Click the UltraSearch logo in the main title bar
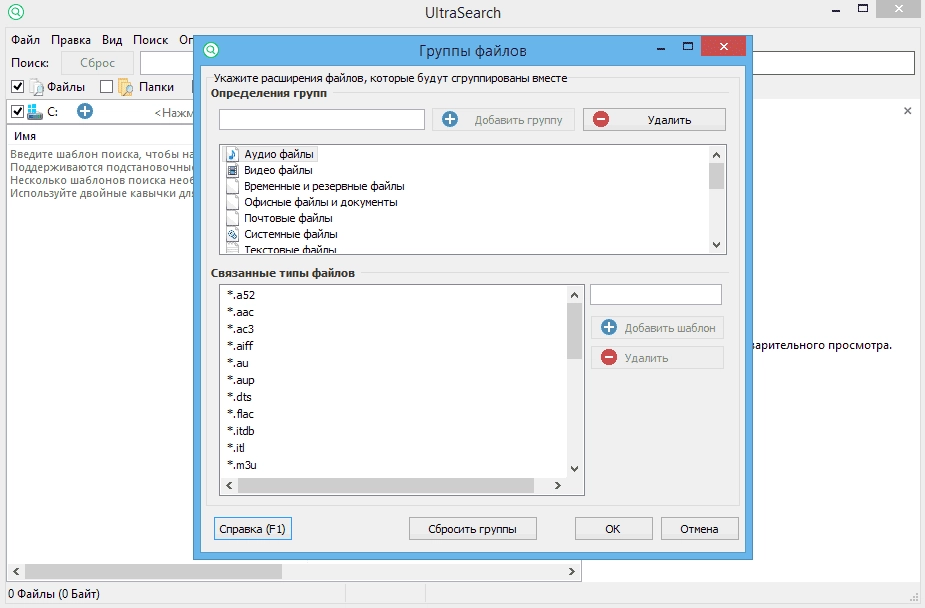Viewport: 925px width, 608px height. (x=17, y=12)
